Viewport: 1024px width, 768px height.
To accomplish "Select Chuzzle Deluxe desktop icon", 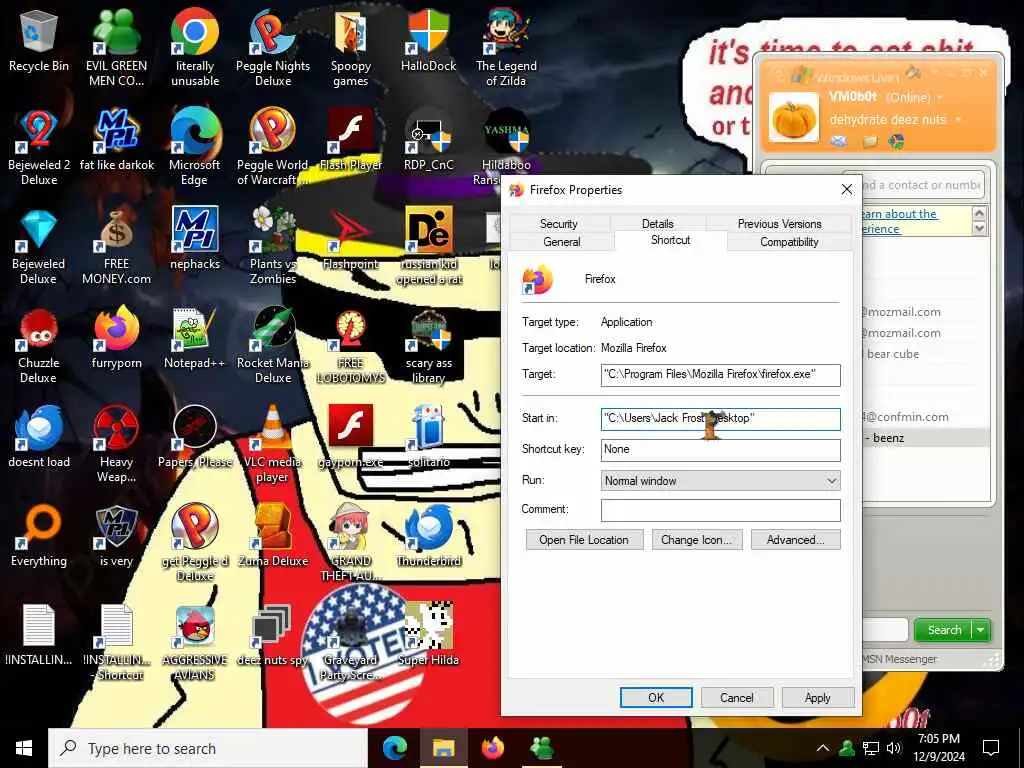I will tap(39, 346).
